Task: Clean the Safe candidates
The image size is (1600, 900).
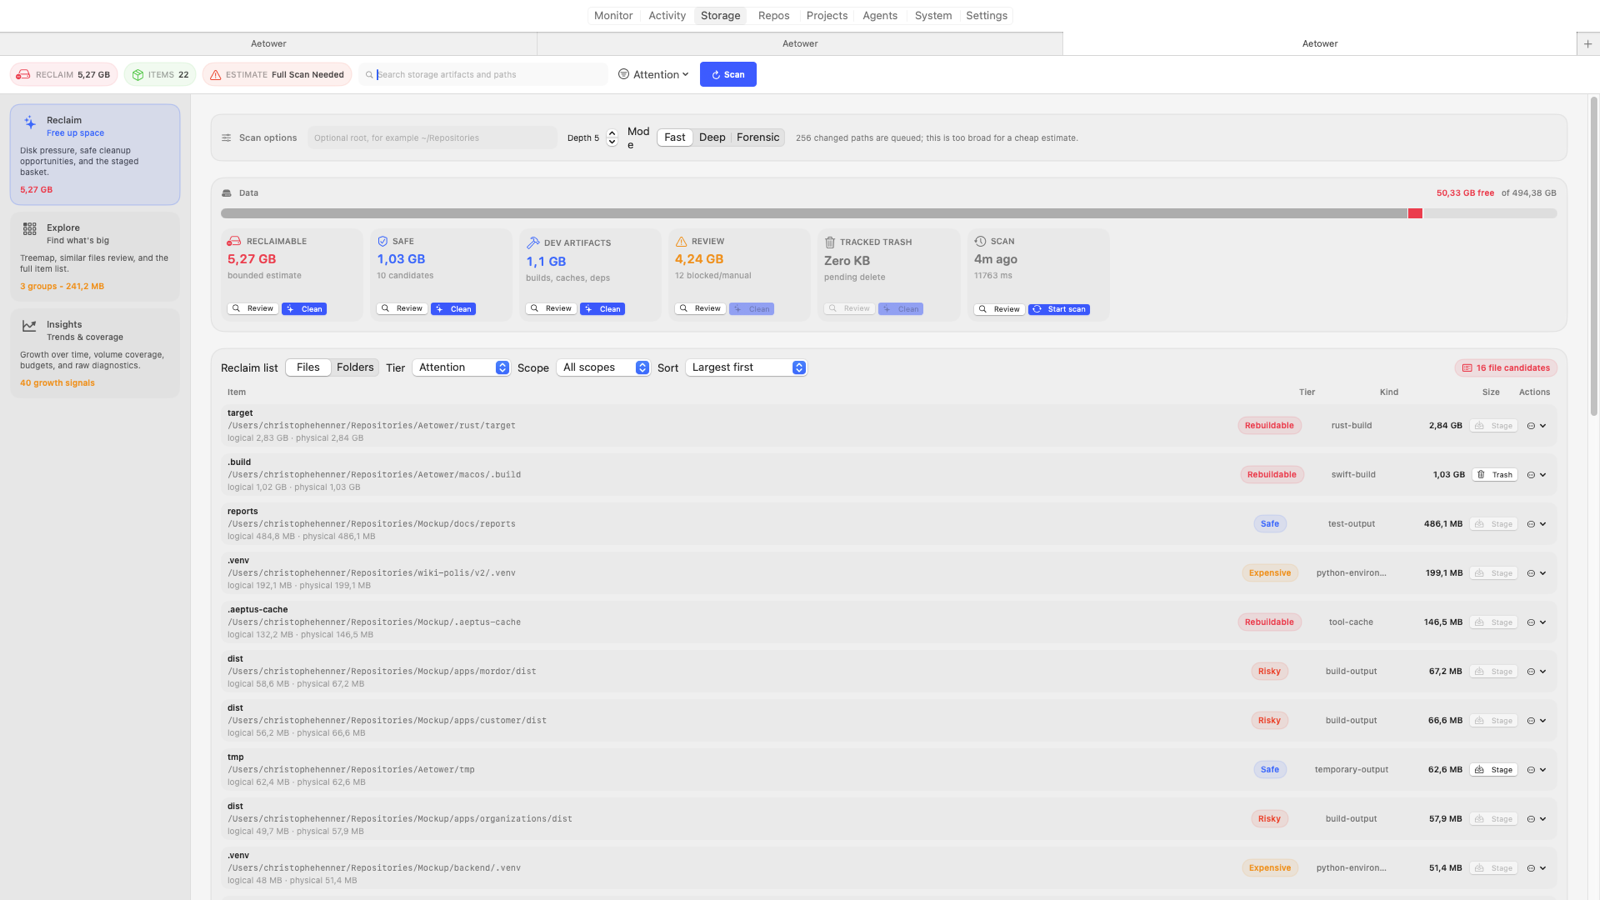Action: [x=453, y=309]
